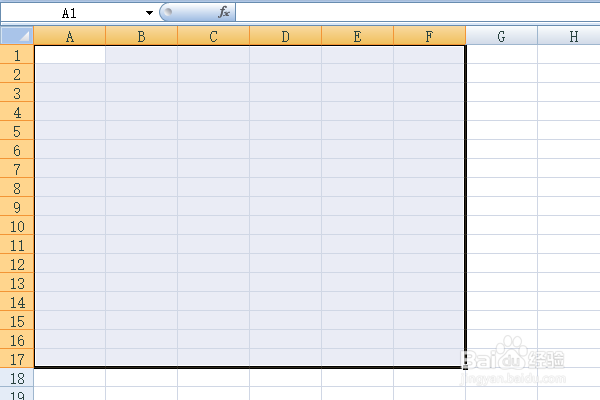Select row 14 header

17,302
